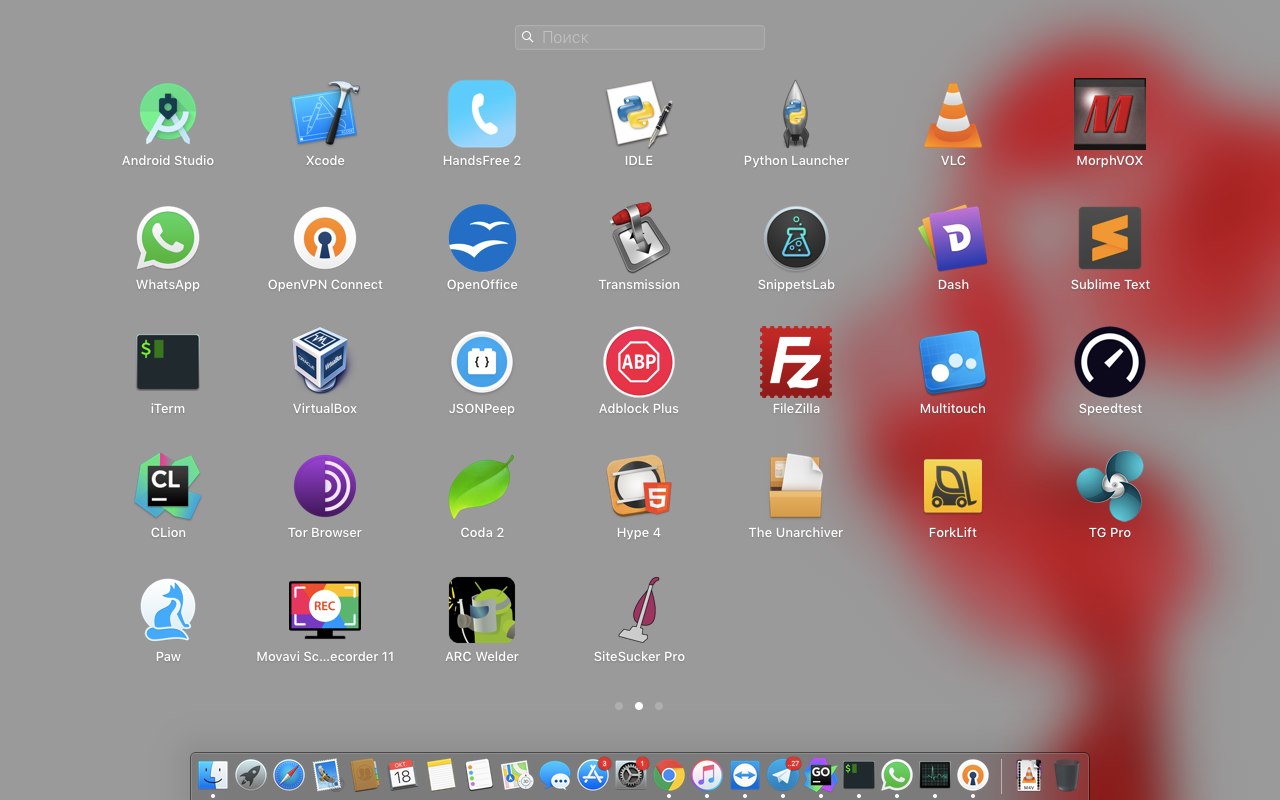1280x800 pixels.
Task: Switch to GoLand in the Dock
Action: 821,775
